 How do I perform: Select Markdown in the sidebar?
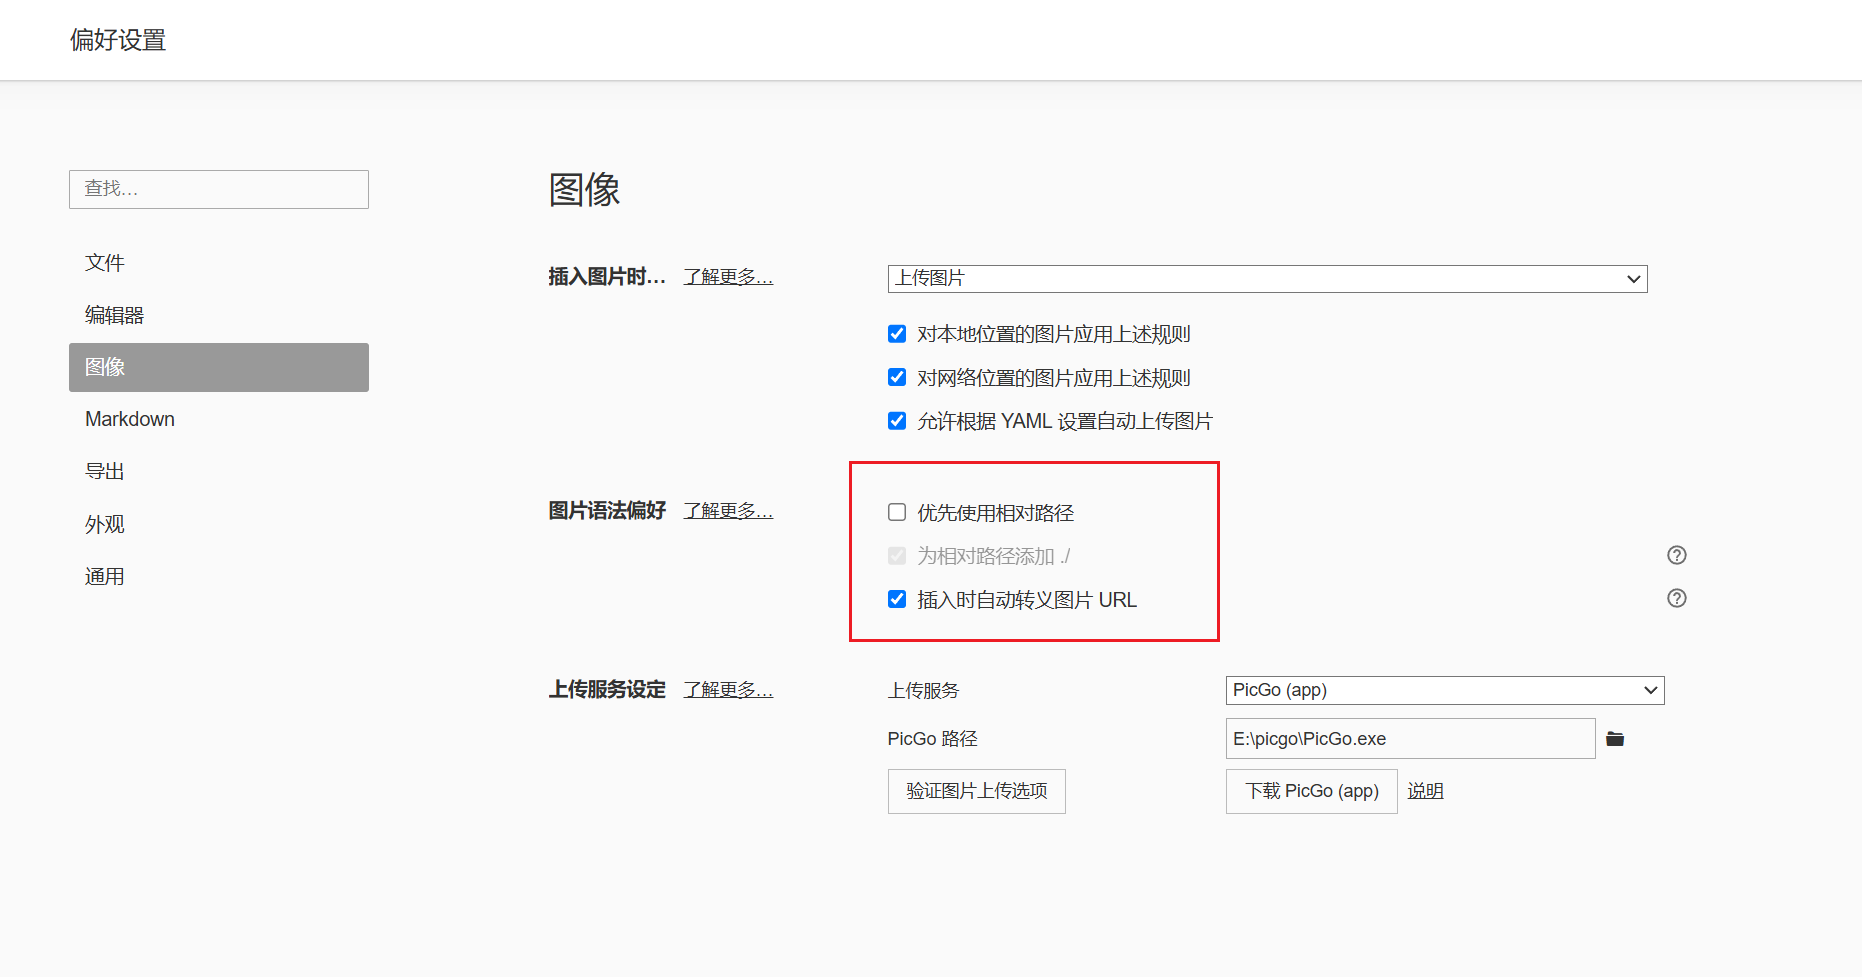(130, 419)
